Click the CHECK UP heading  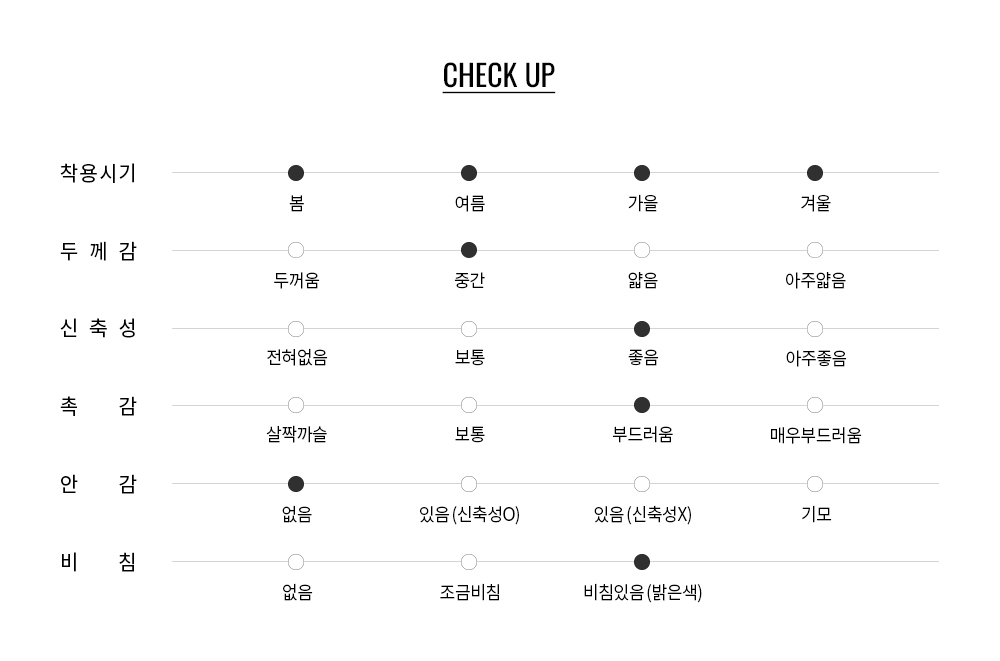coord(499,76)
